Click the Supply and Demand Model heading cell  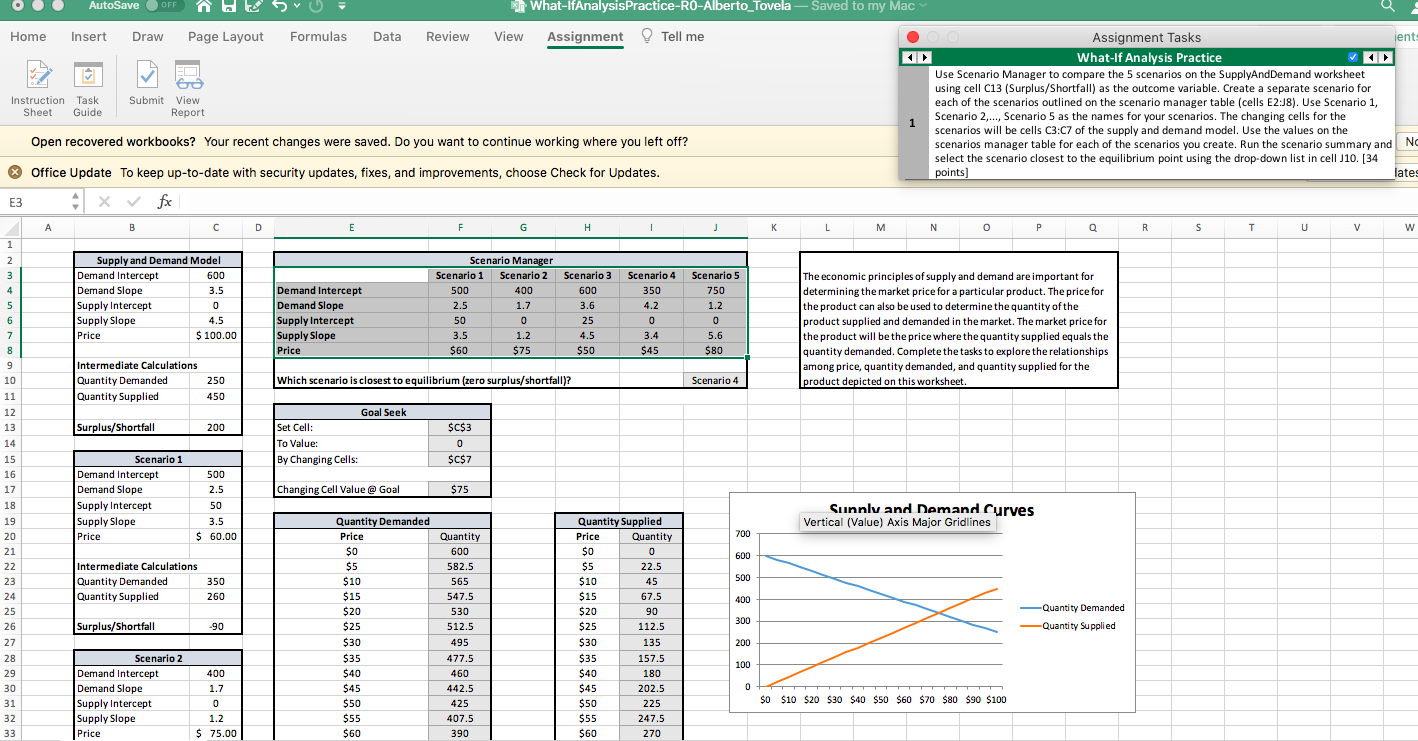pos(159,260)
